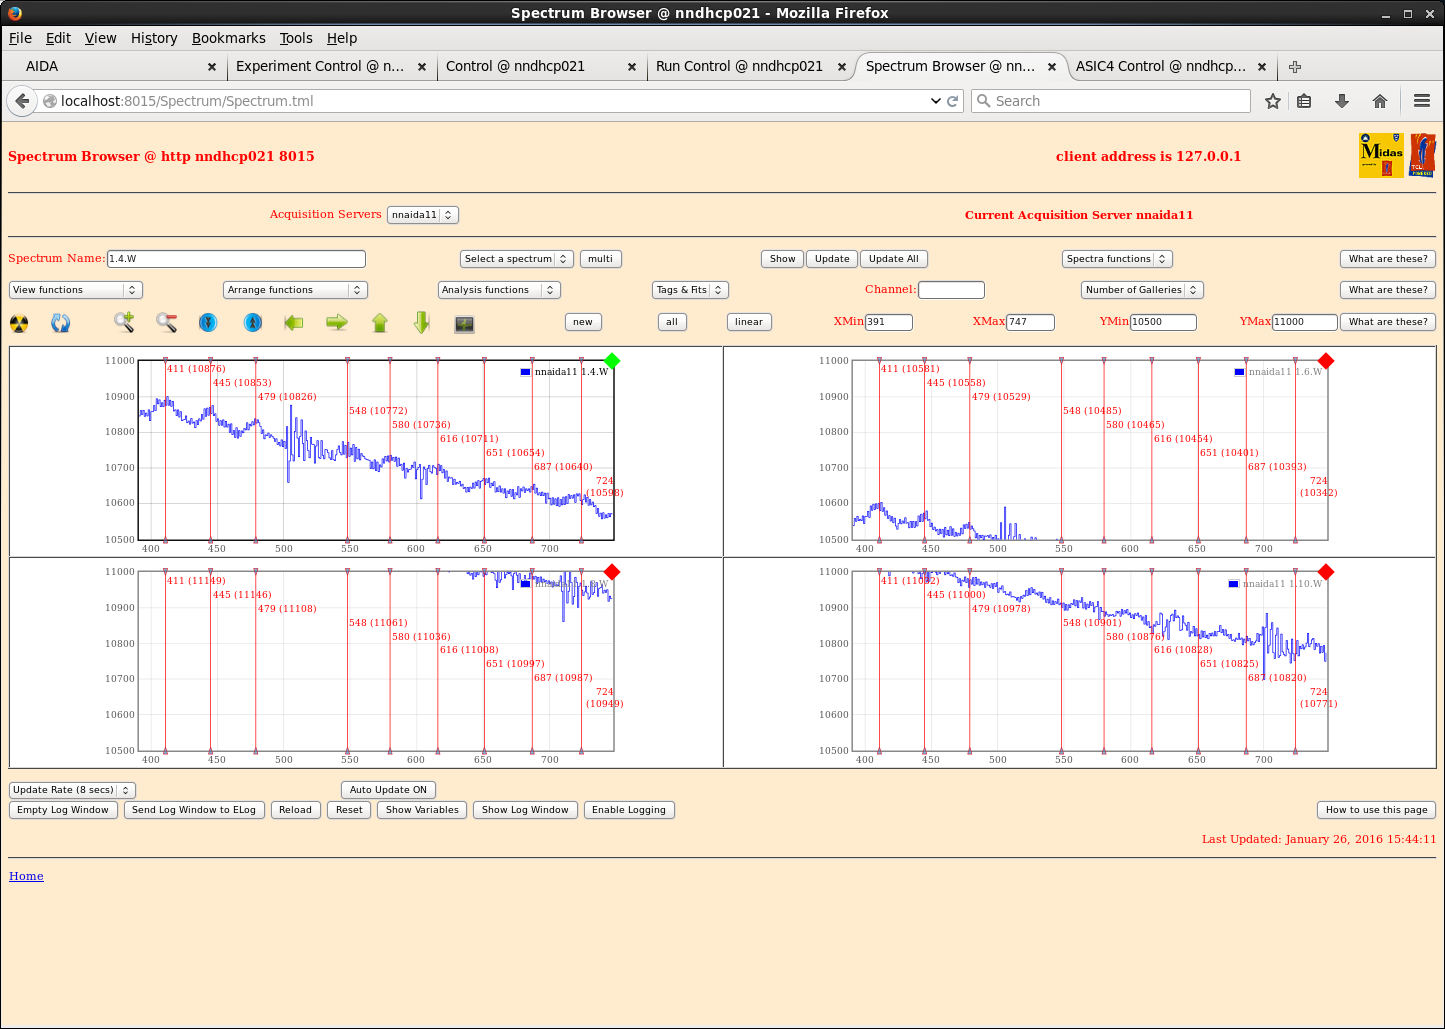The image size is (1445, 1029).
Task: Click the red diamond on bottom-left spectrum
Action: [612, 572]
